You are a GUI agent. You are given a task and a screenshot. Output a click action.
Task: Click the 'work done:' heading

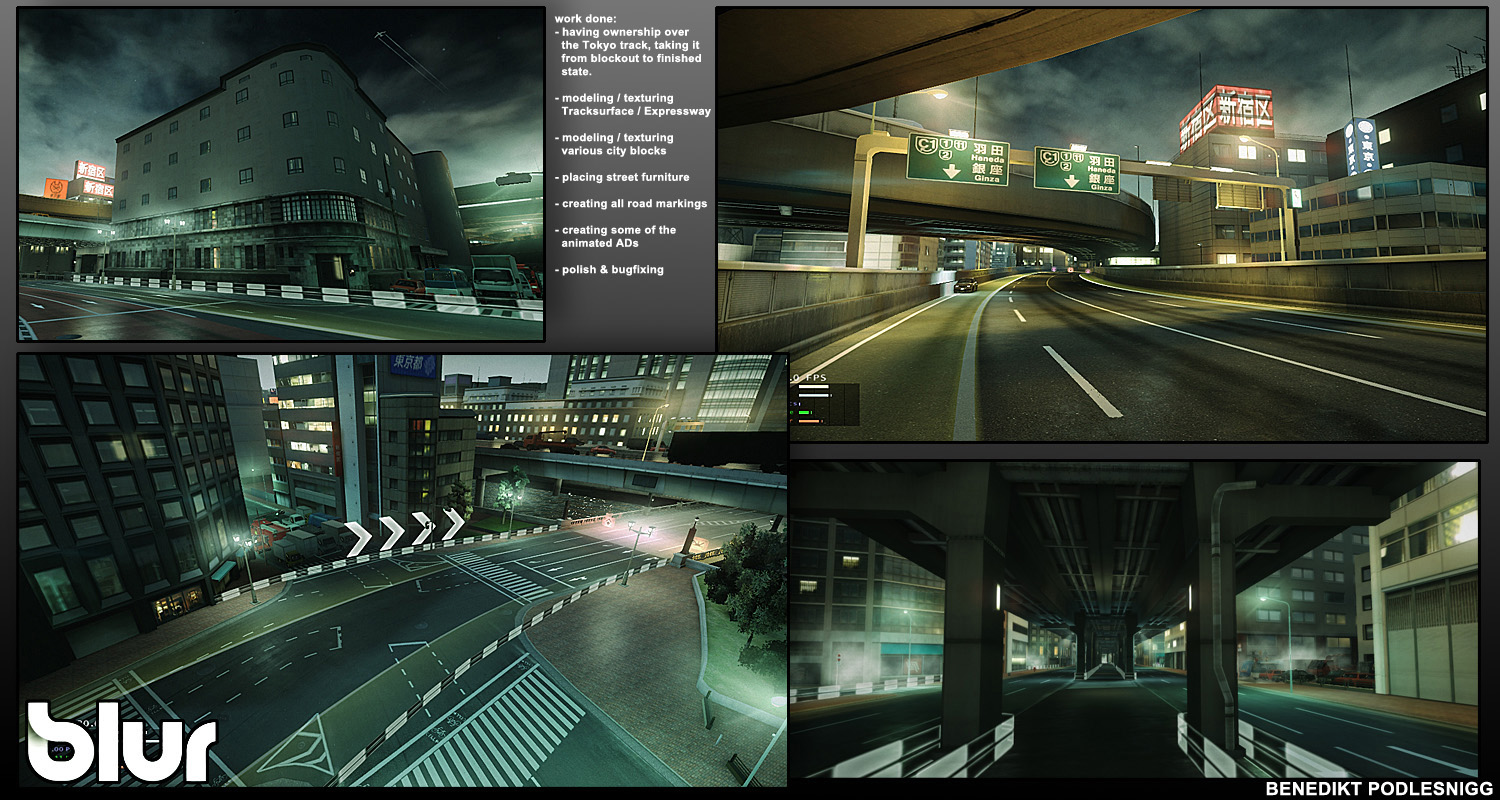click(589, 19)
